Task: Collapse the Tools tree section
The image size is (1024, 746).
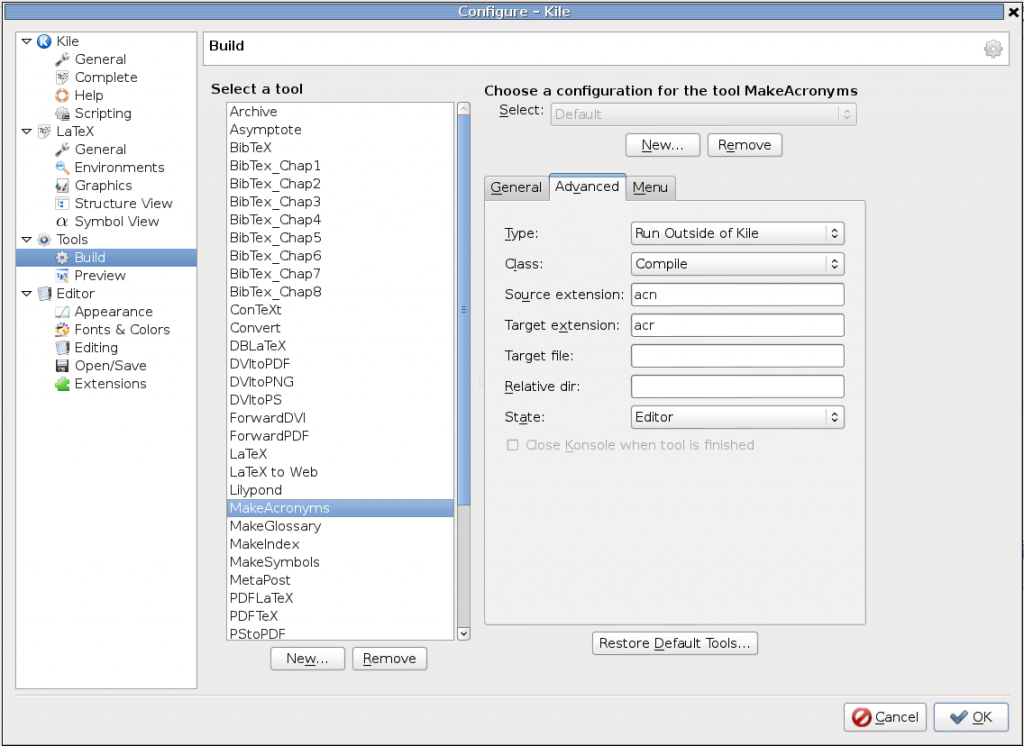Action: pyautogui.click(x=27, y=239)
